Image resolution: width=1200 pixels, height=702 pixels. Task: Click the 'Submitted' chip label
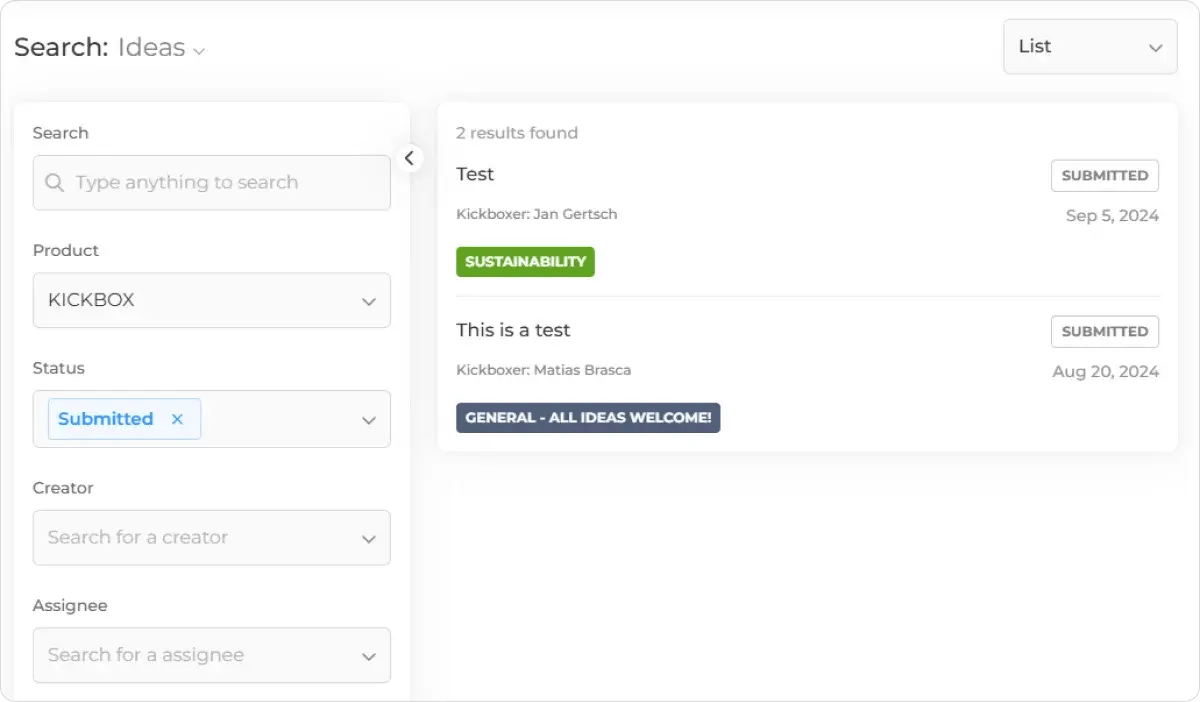(105, 419)
